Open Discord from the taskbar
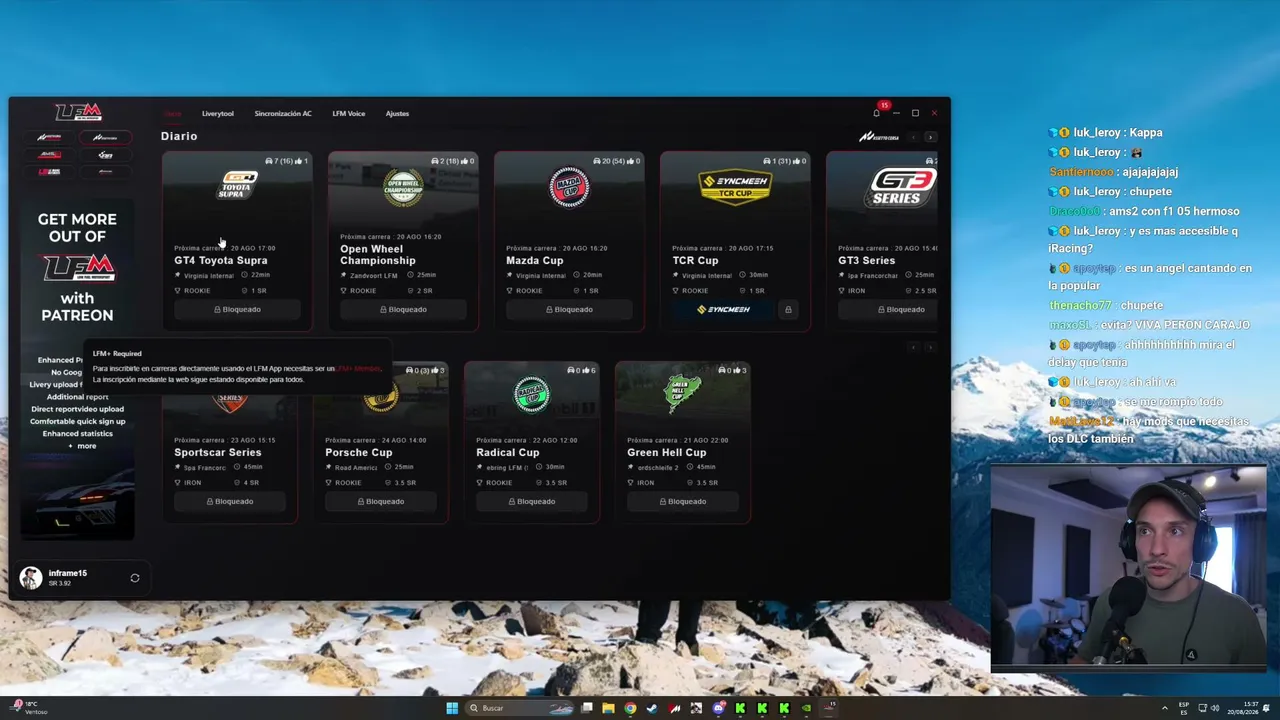 (x=718, y=708)
